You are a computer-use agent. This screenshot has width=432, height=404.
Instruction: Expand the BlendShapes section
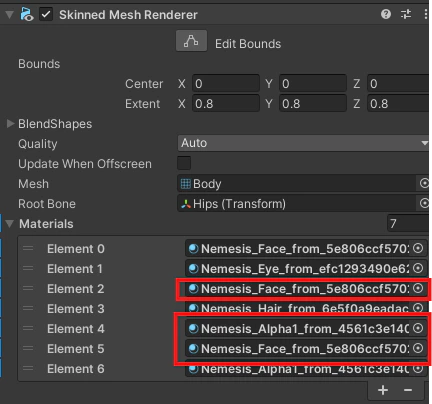(x=10, y=124)
